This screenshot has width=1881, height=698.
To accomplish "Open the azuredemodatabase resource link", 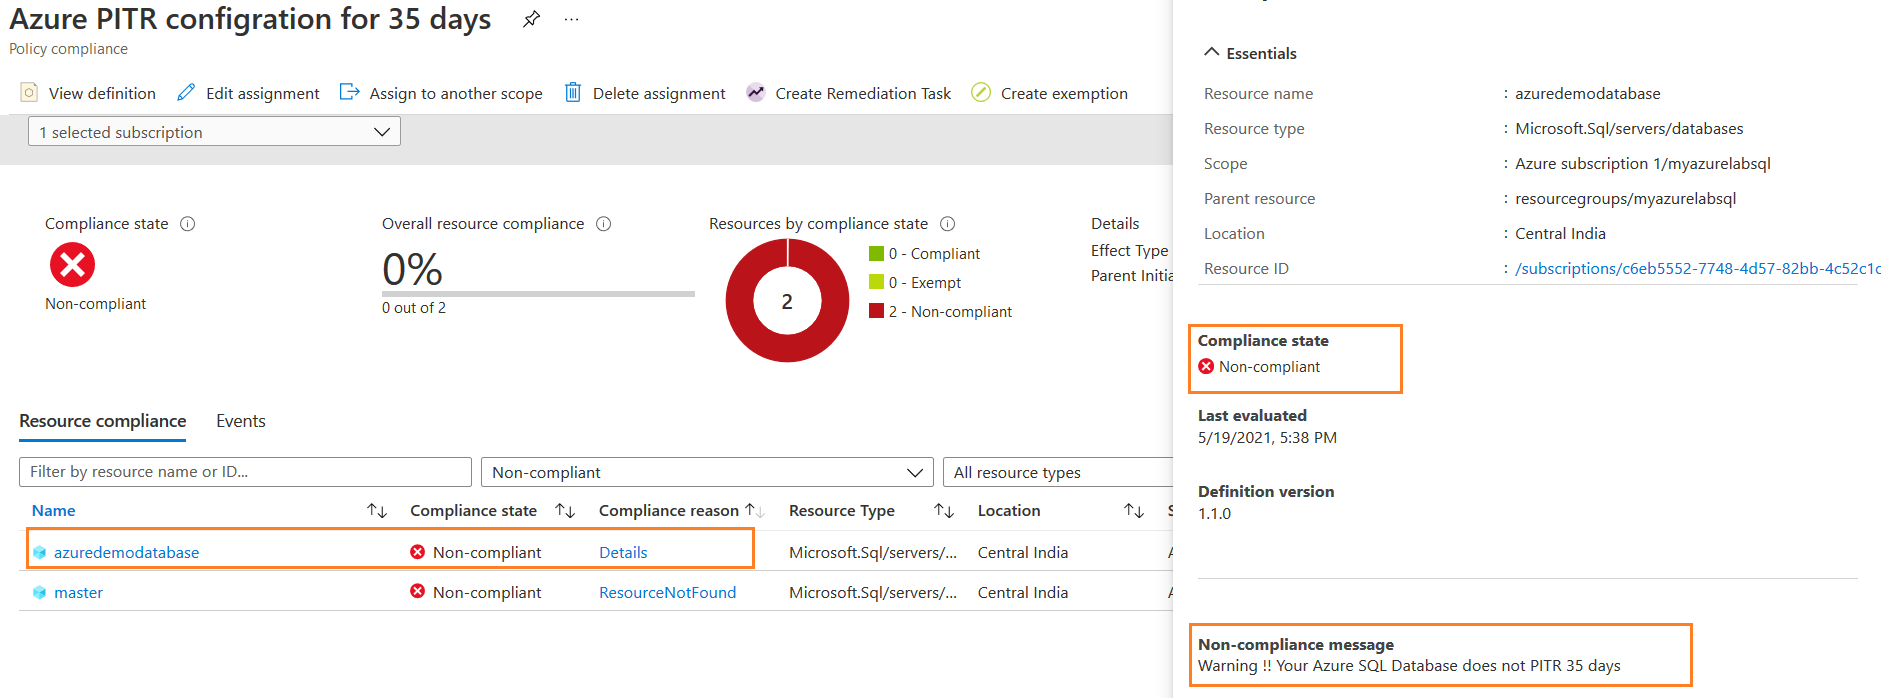I will [126, 552].
